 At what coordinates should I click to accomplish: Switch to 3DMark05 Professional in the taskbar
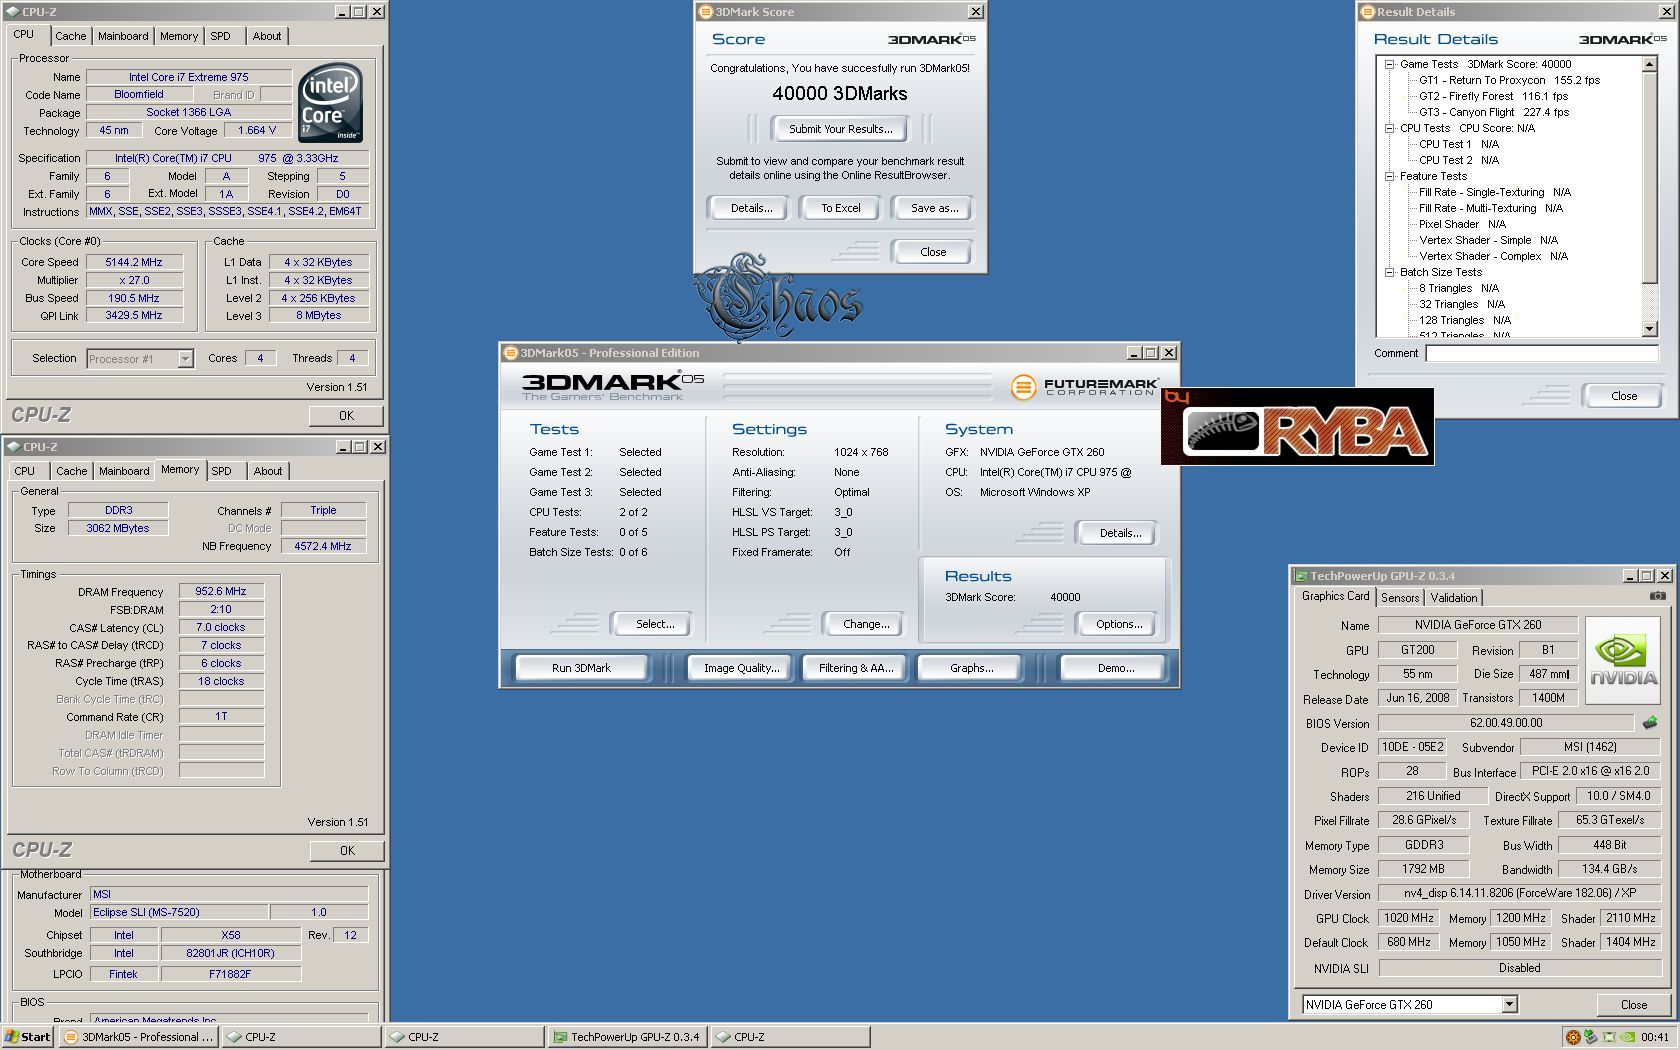coord(138,1037)
